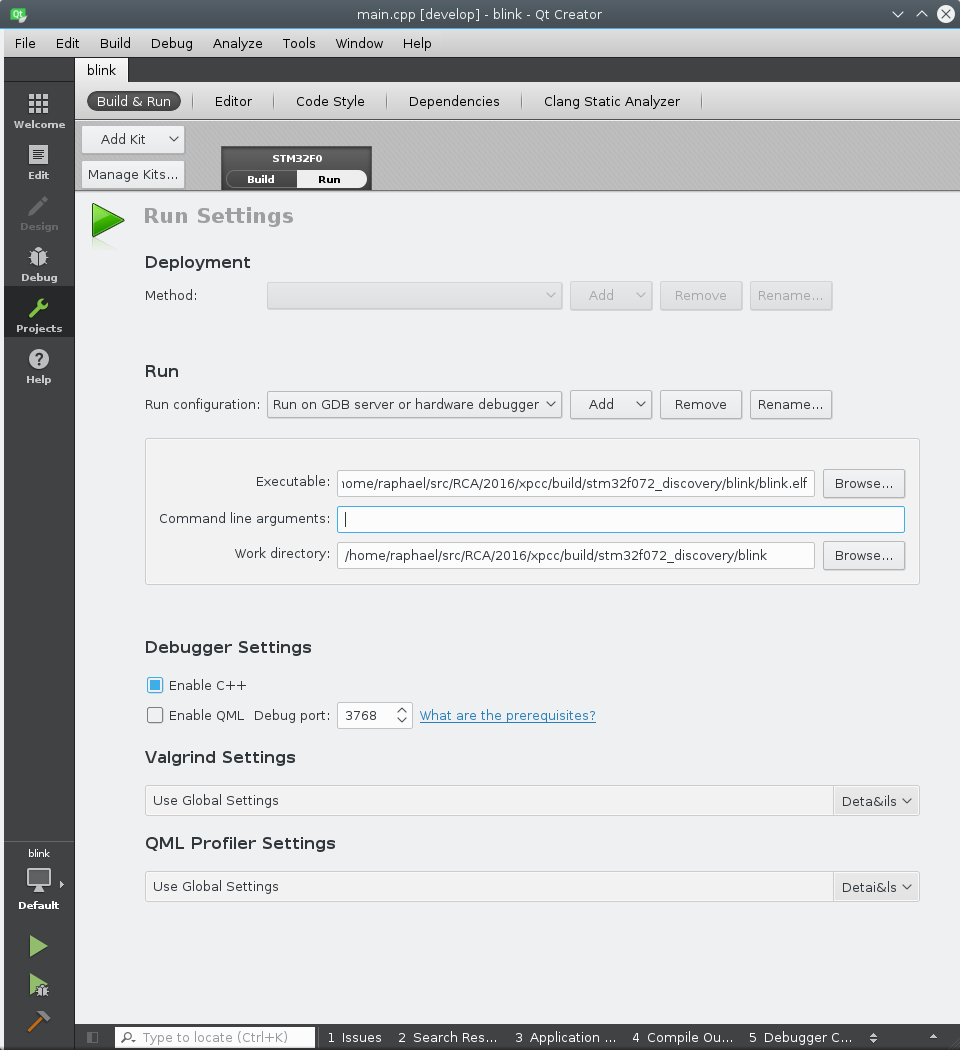Focus the Debug port number field
Viewport: 960px width, 1050px height.
click(x=366, y=715)
